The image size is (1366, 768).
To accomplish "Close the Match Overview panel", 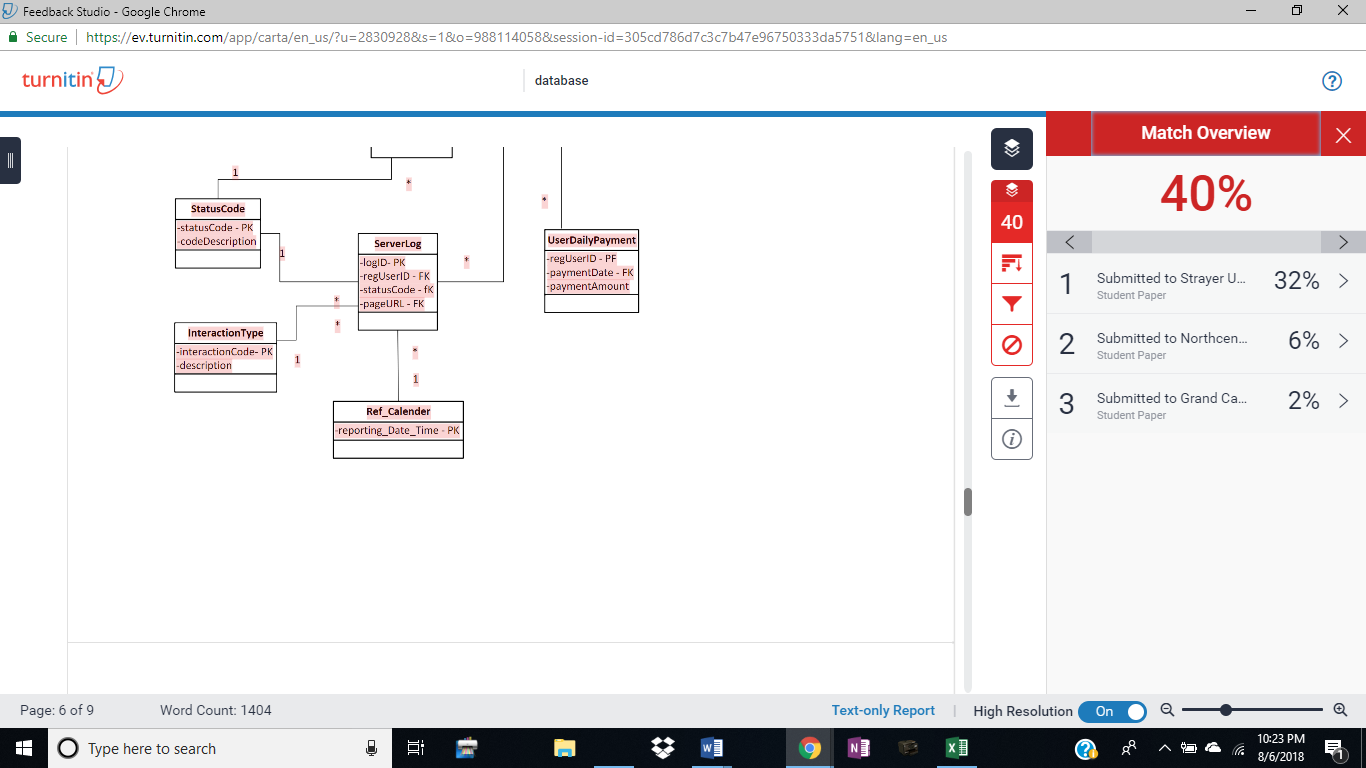I will (1343, 135).
